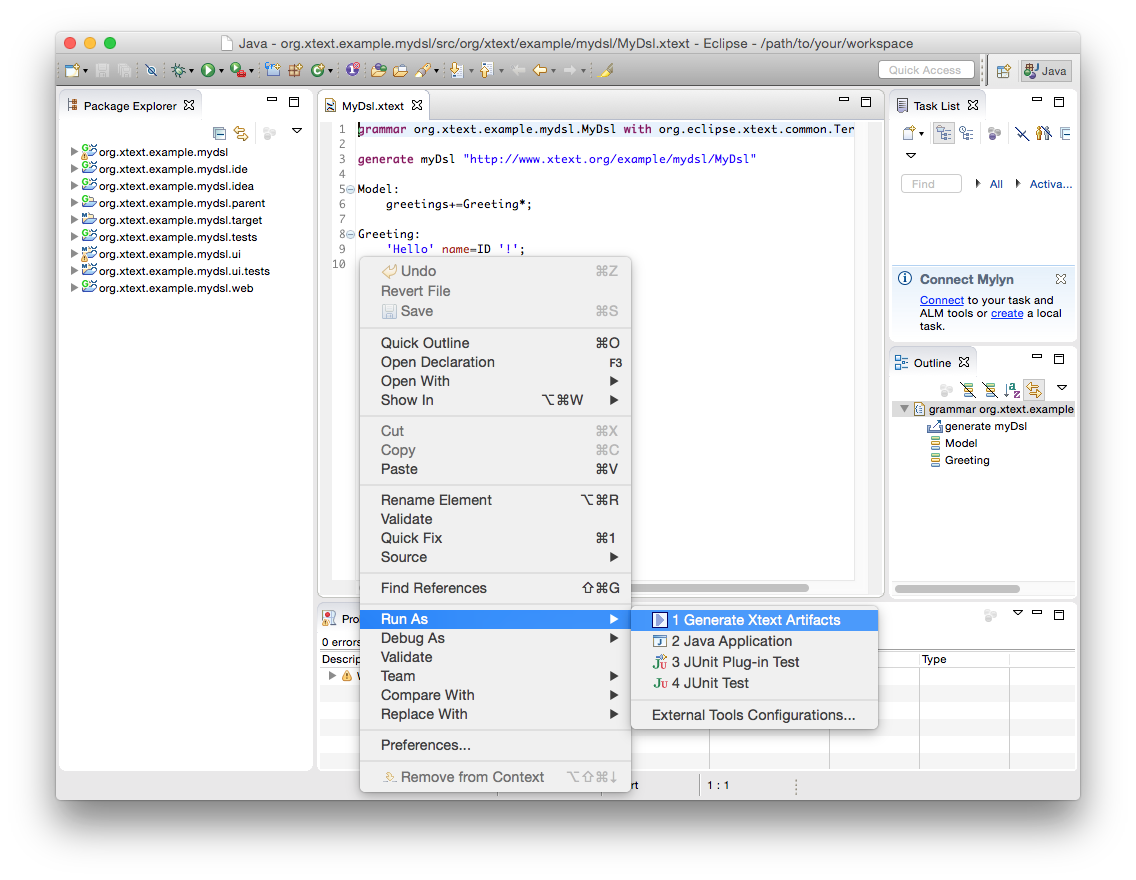Click the Open Perspective icon
The height and width of the screenshot is (880, 1136).
click(x=1003, y=71)
